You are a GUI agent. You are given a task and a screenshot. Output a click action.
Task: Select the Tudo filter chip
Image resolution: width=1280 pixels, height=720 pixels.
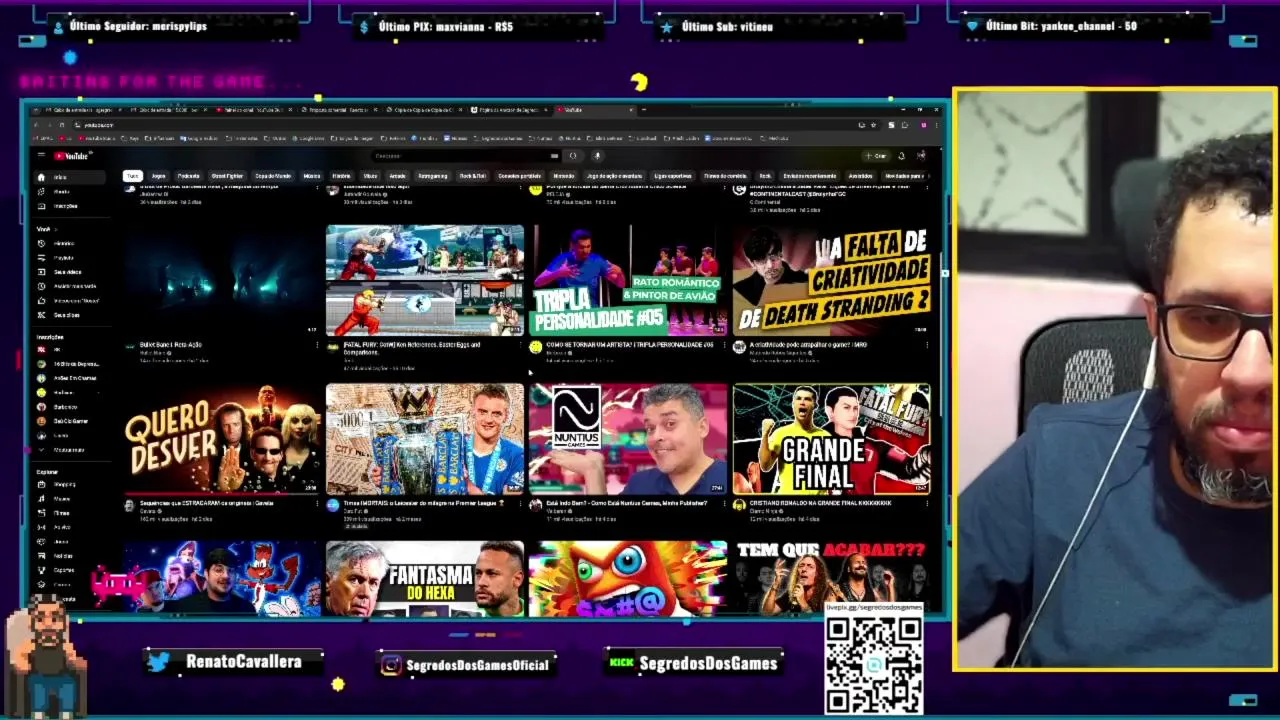point(132,176)
